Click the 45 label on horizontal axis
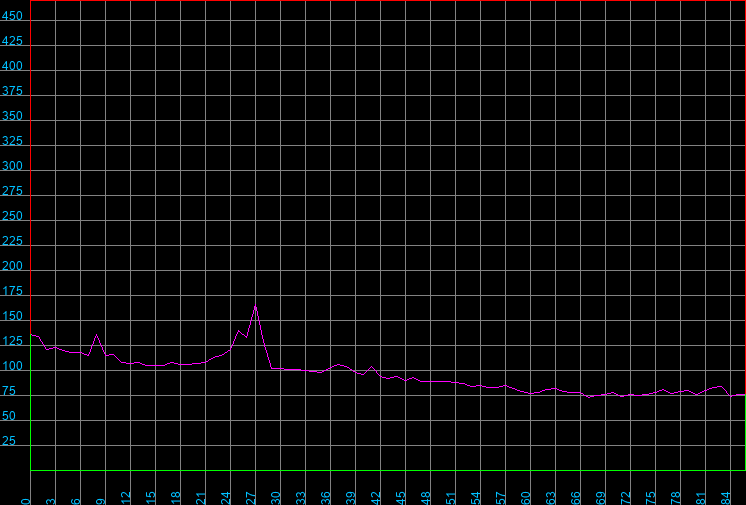This screenshot has height=505, width=746. click(x=400, y=498)
